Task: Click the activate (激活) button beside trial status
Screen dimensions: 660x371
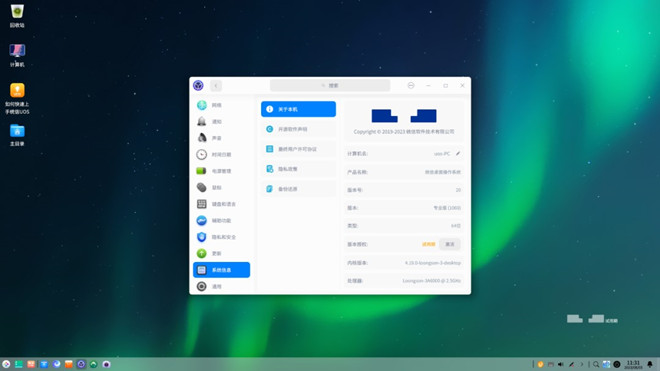Action: pyautogui.click(x=450, y=244)
